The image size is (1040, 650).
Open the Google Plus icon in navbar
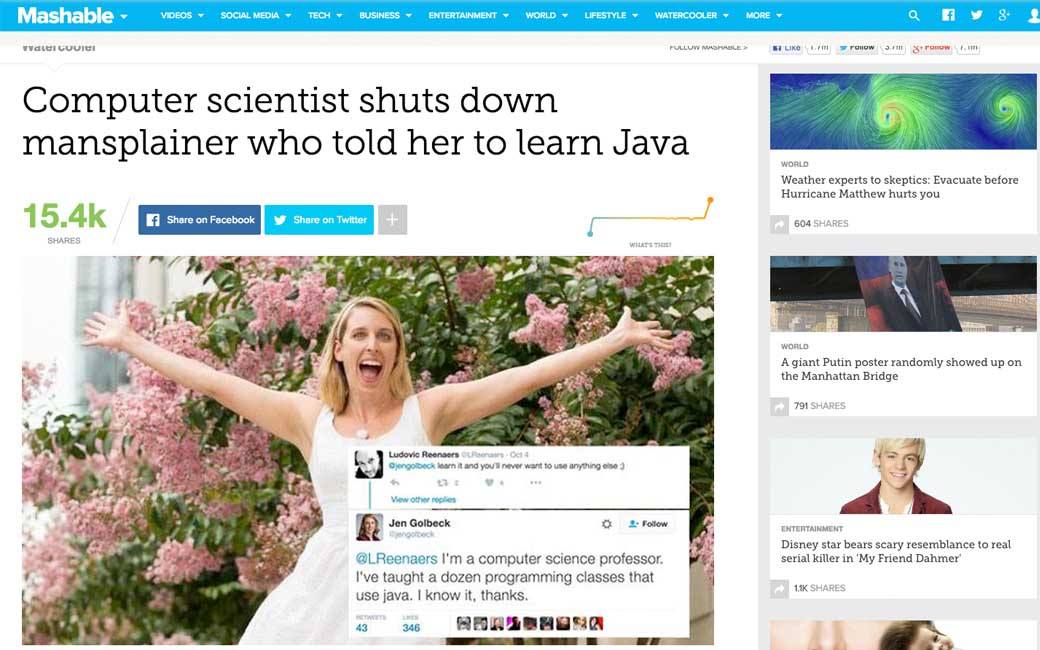tap(1004, 15)
